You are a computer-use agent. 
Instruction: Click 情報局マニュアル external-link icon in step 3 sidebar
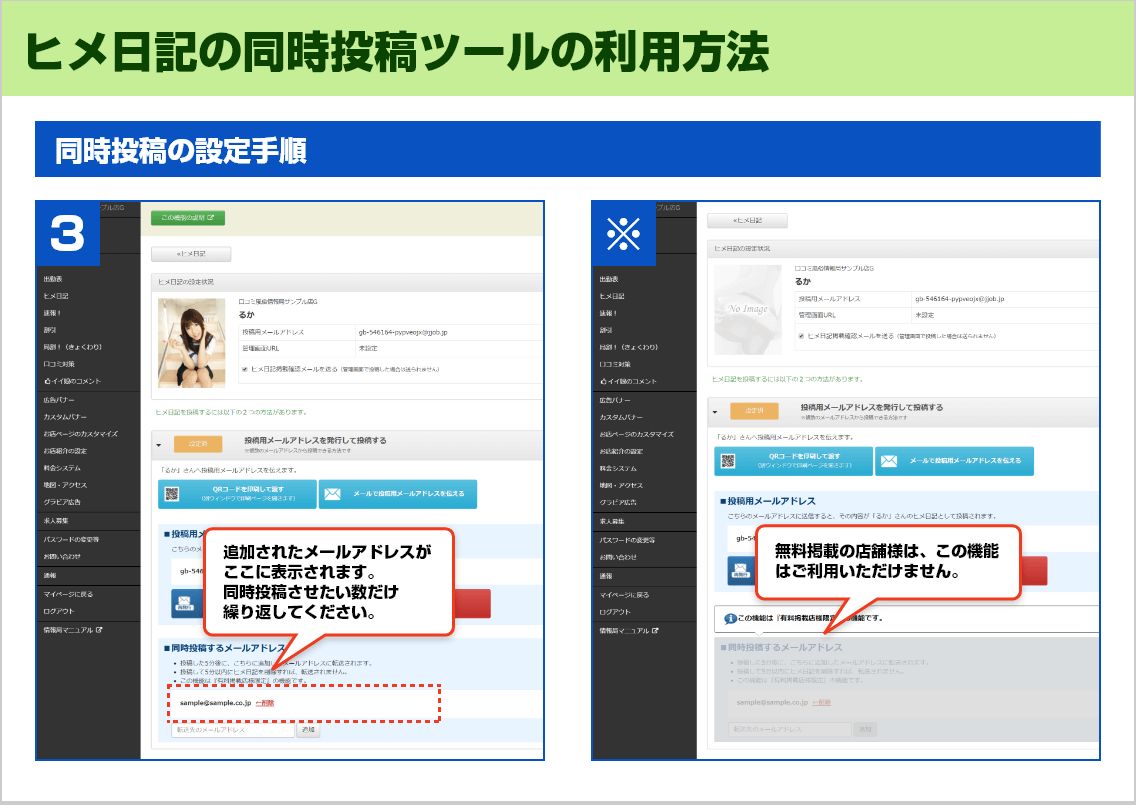[99, 630]
